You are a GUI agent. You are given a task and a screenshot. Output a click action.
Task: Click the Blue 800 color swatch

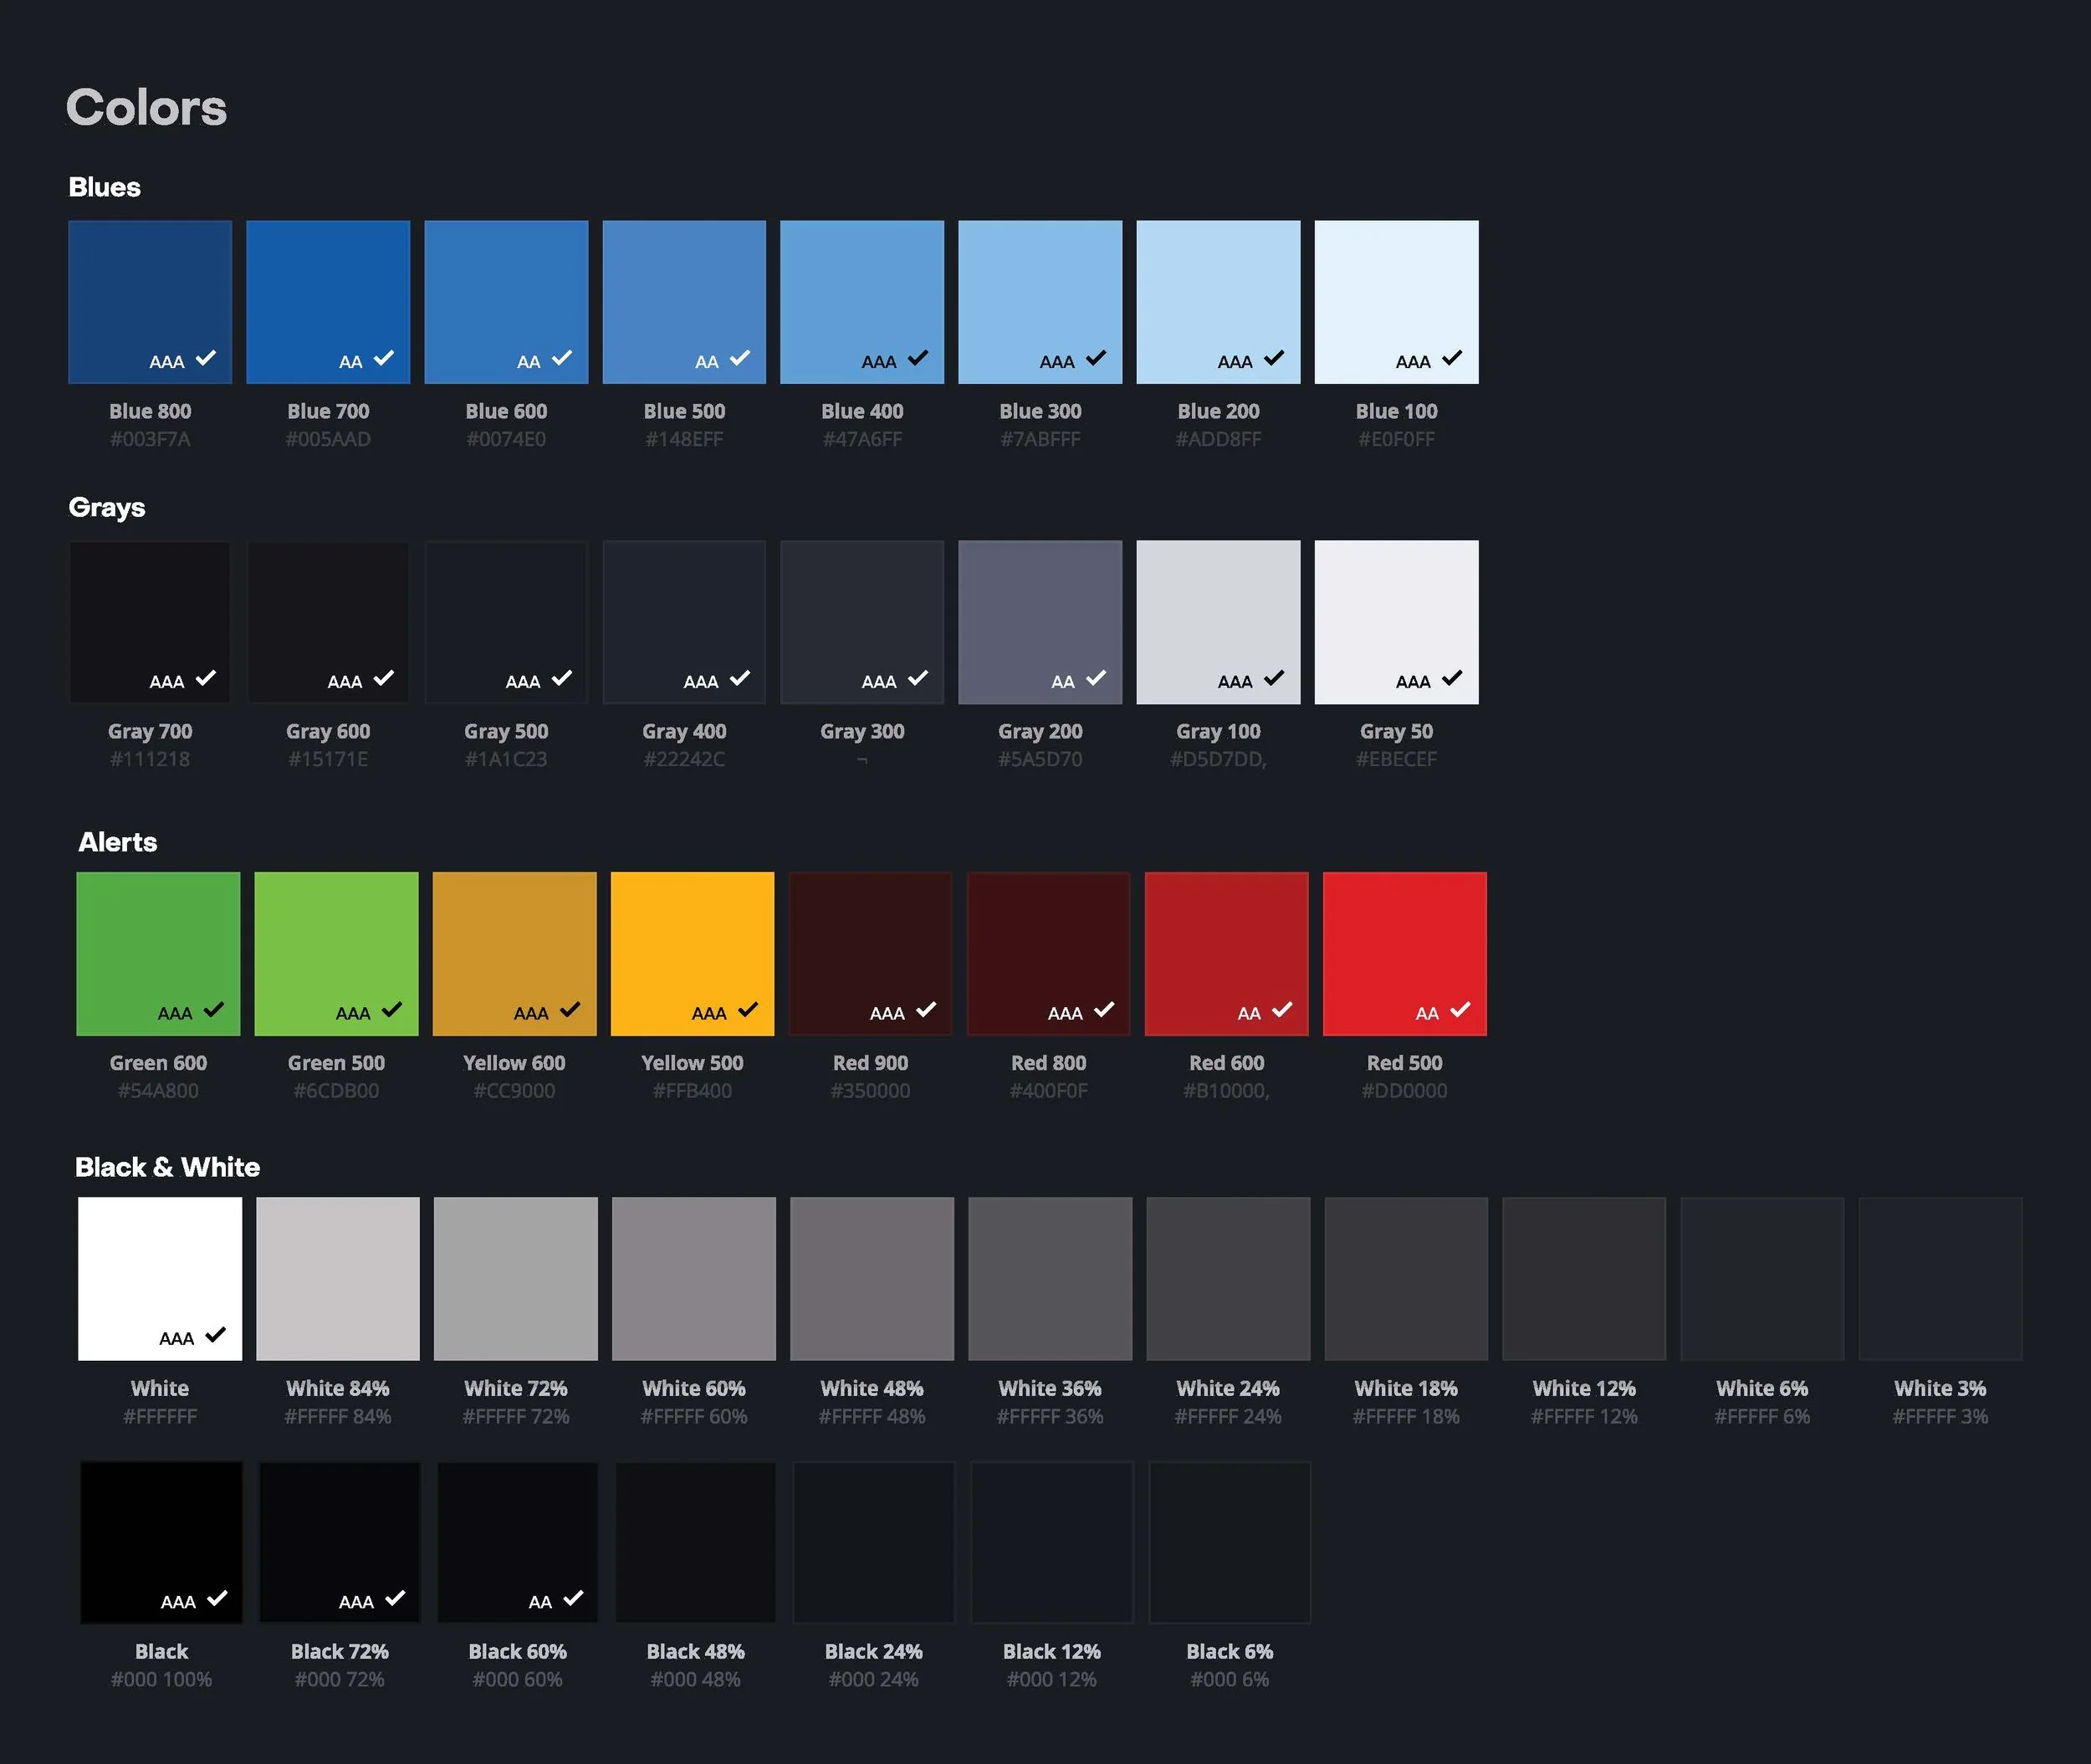click(150, 301)
